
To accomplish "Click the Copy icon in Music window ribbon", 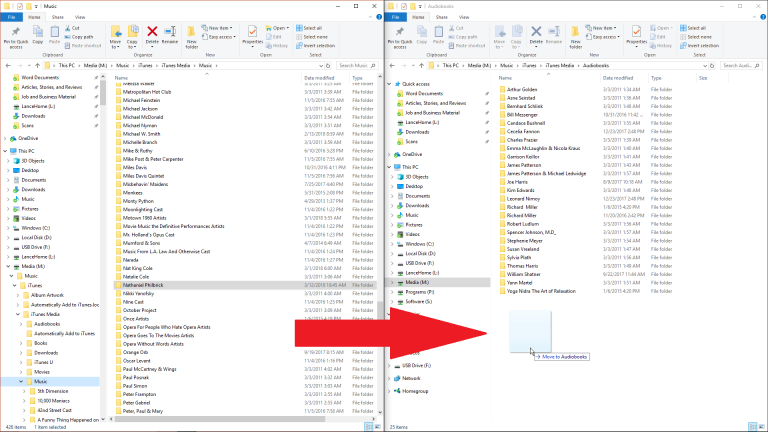I will click(38, 35).
